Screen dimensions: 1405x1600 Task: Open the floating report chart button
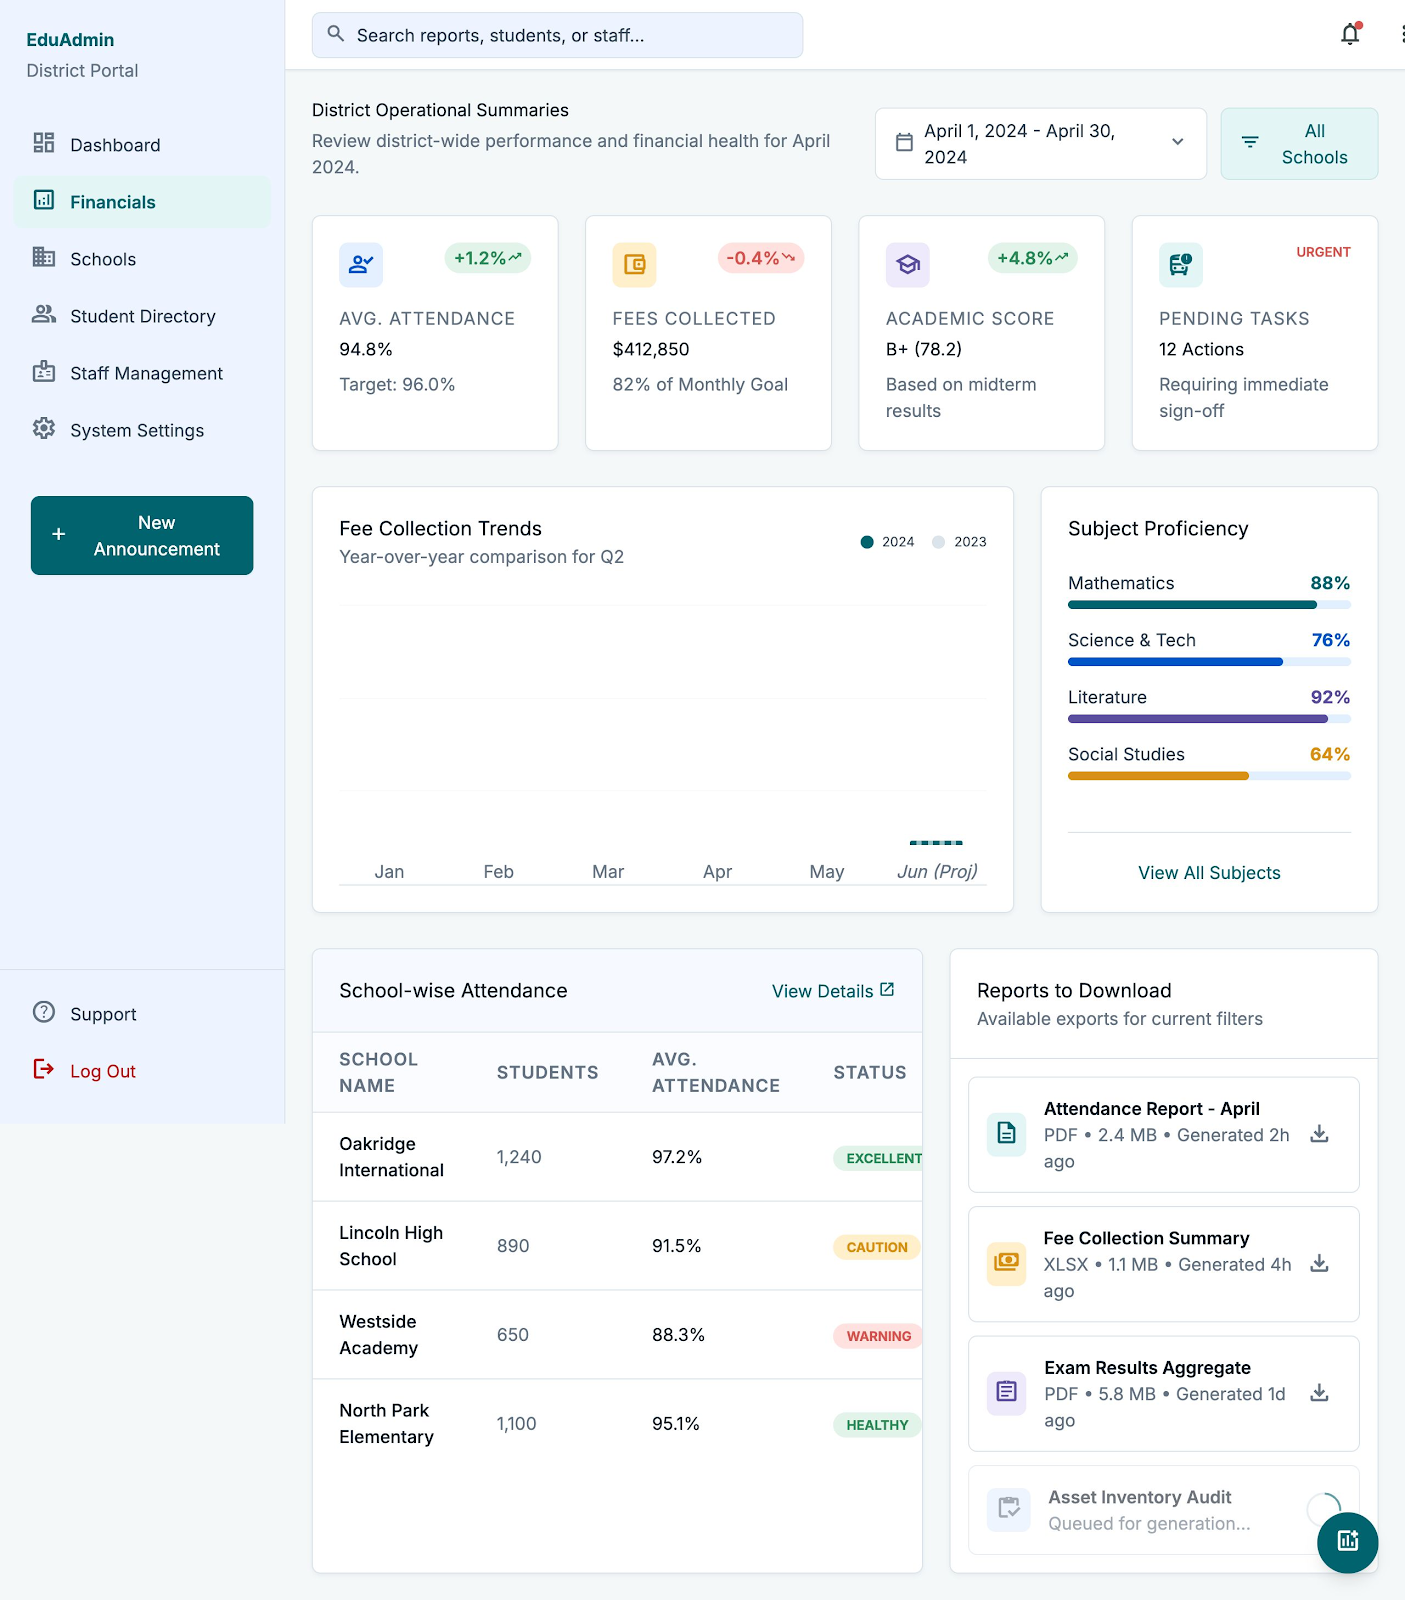[1348, 1542]
